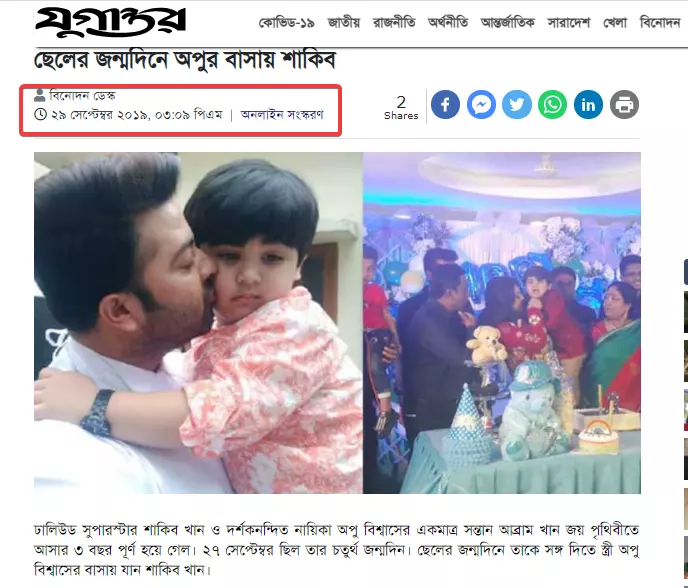Tweet the article with Twitter icon

tap(517, 104)
